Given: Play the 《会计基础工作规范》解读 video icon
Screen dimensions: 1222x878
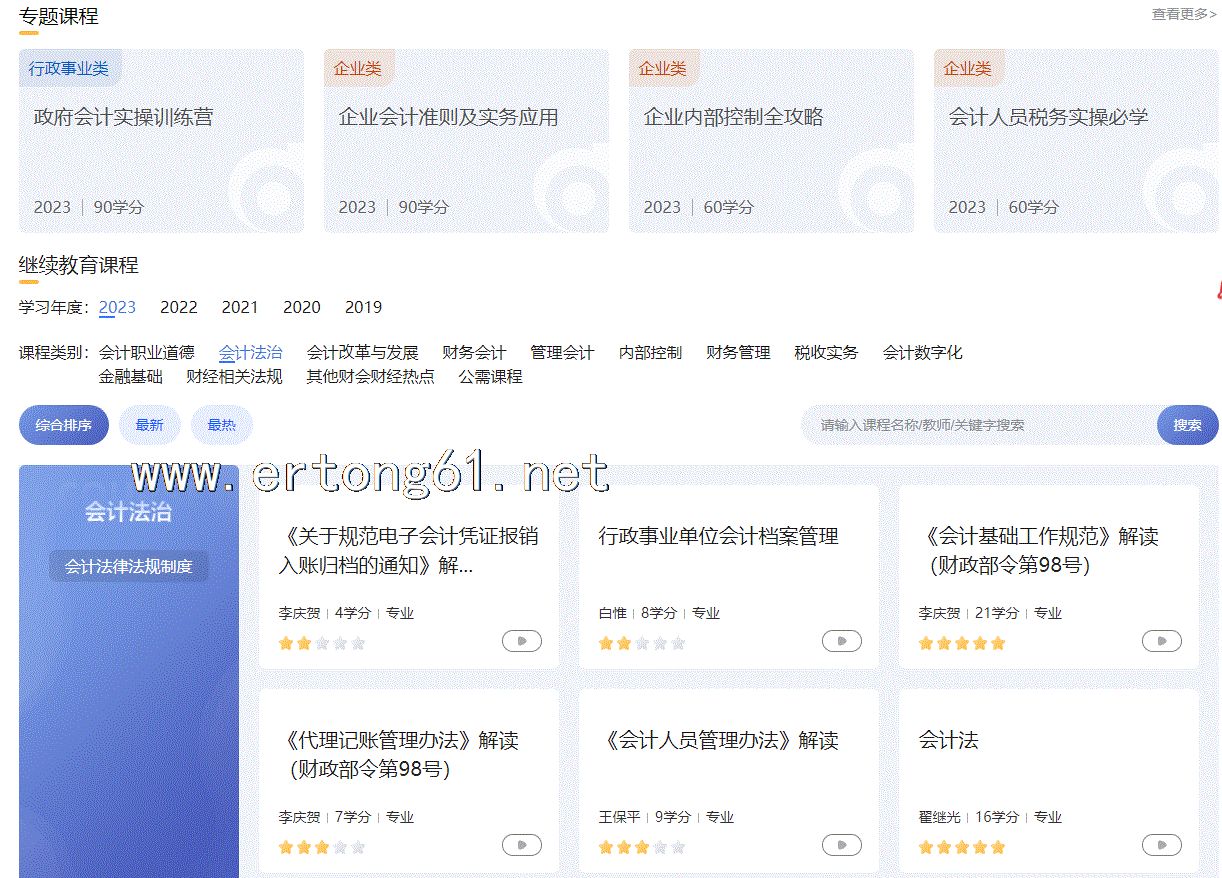Looking at the screenshot, I should 1161,641.
